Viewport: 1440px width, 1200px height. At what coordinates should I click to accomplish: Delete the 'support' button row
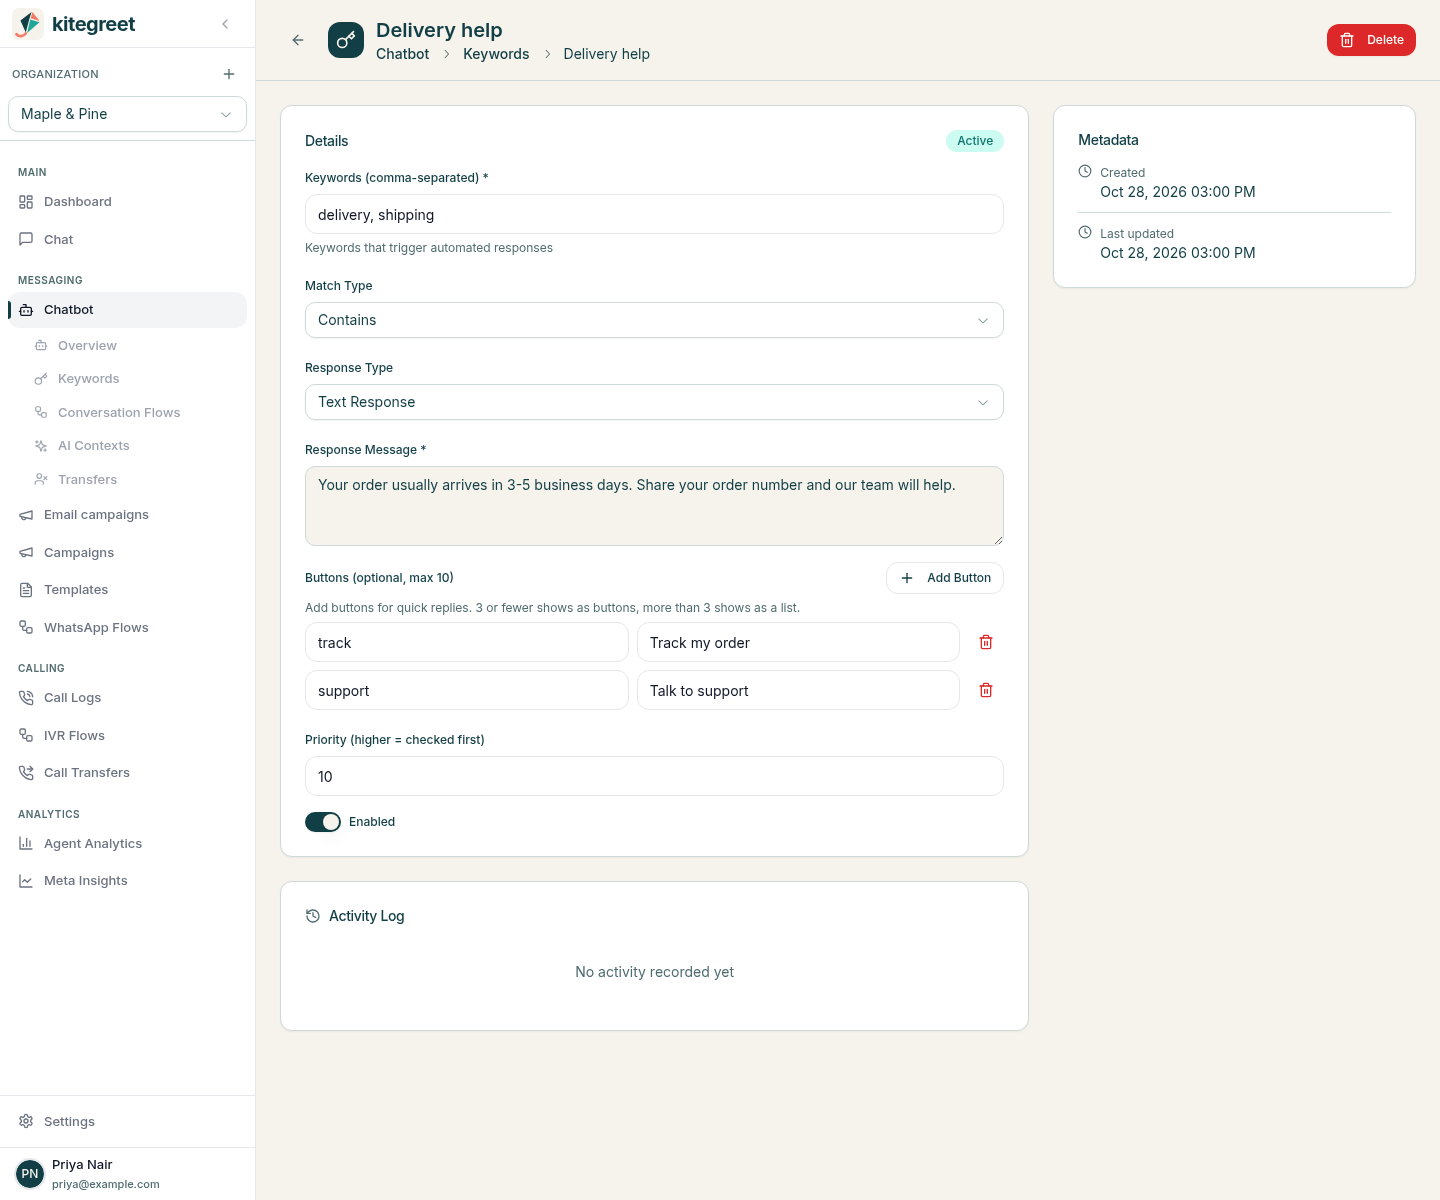[x=986, y=690]
